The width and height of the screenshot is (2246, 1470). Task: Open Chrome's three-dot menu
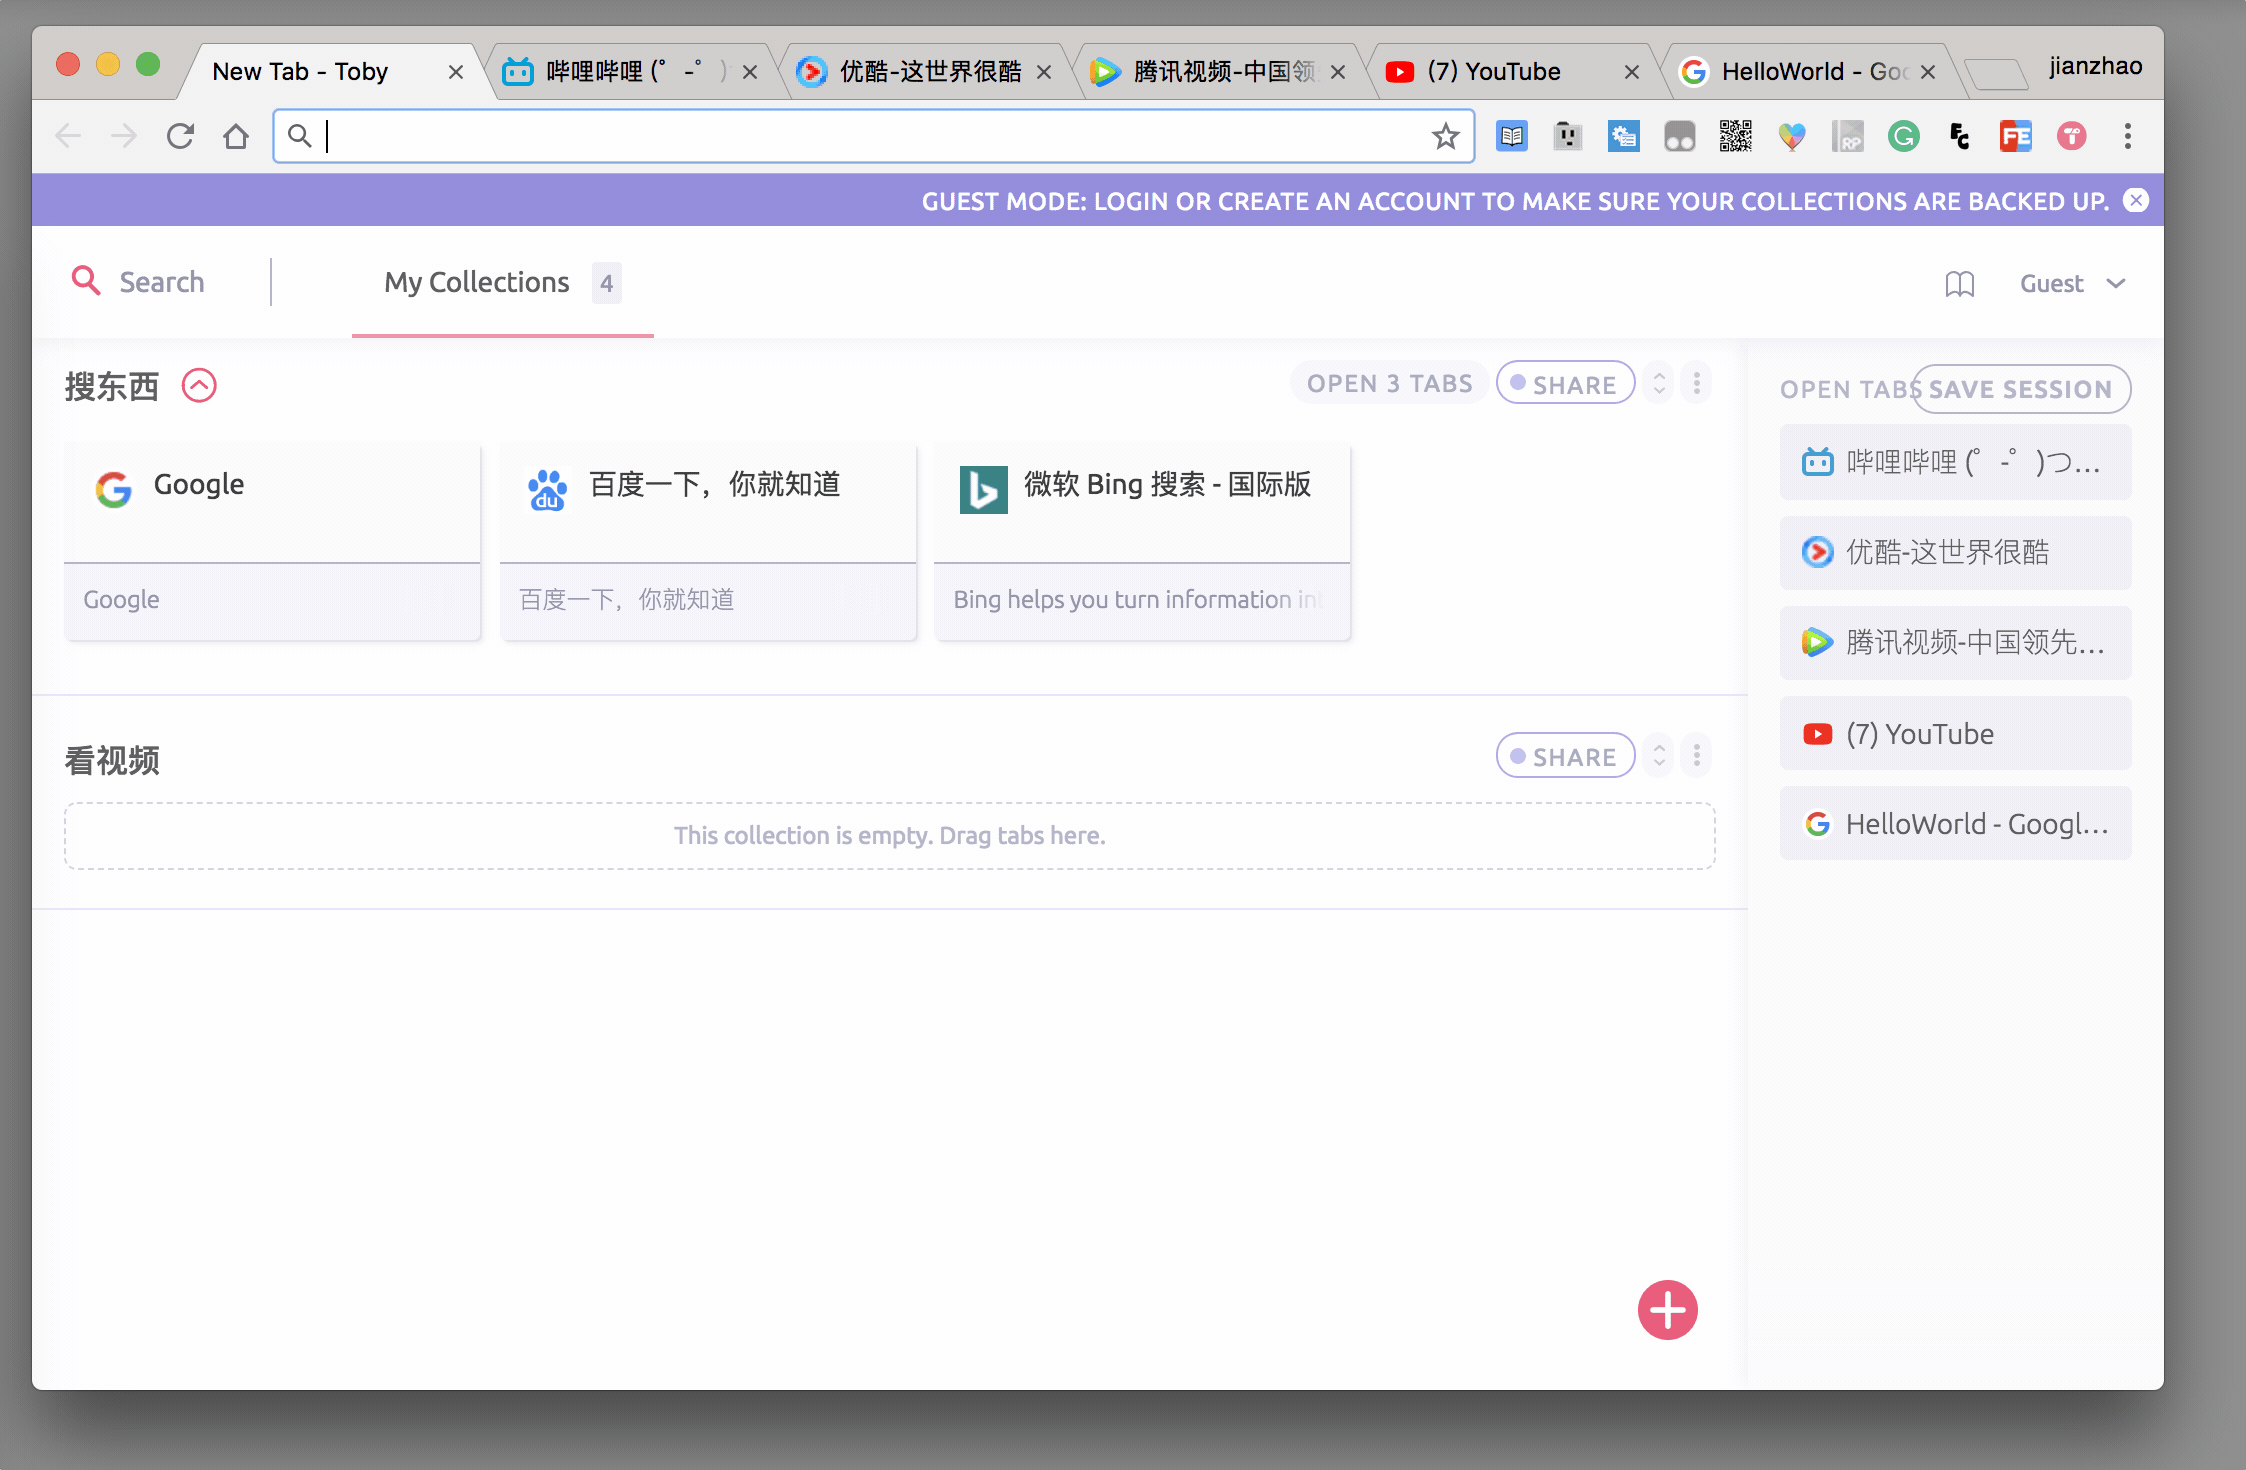point(2127,136)
